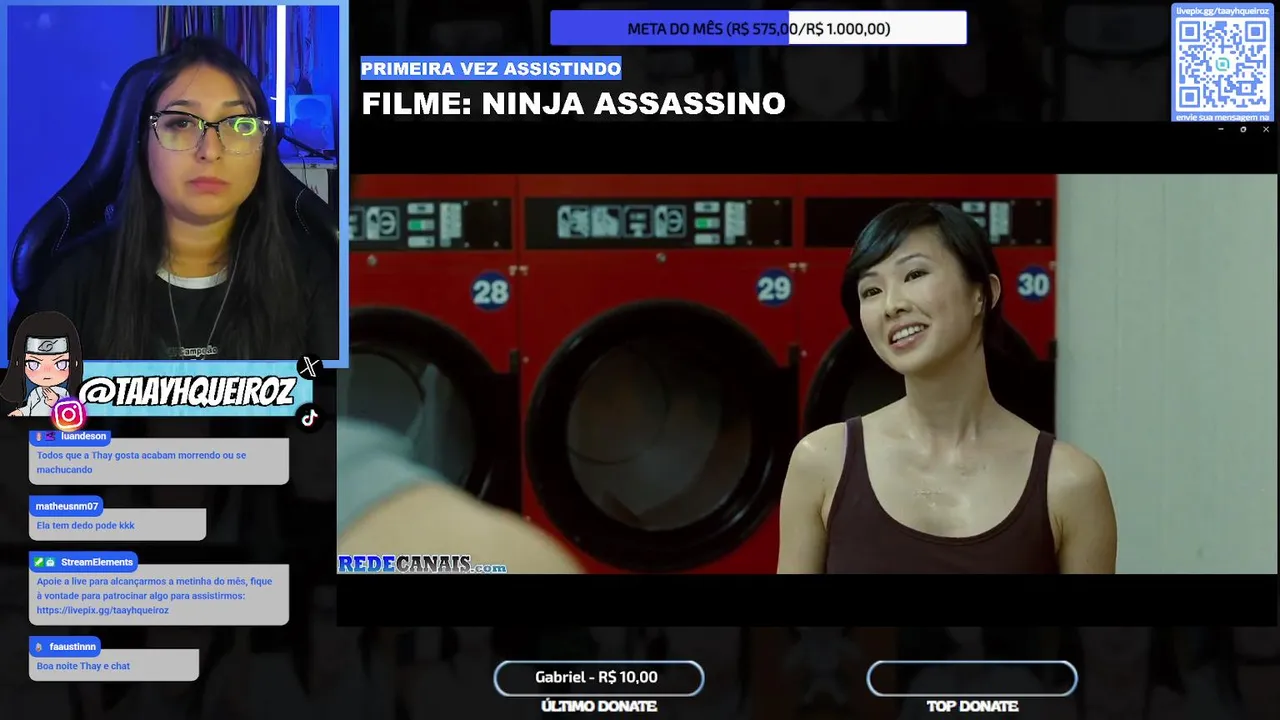Click 'envie sua mensagem na' caption under the QR code
The width and height of the screenshot is (1280, 720).
point(1222,117)
